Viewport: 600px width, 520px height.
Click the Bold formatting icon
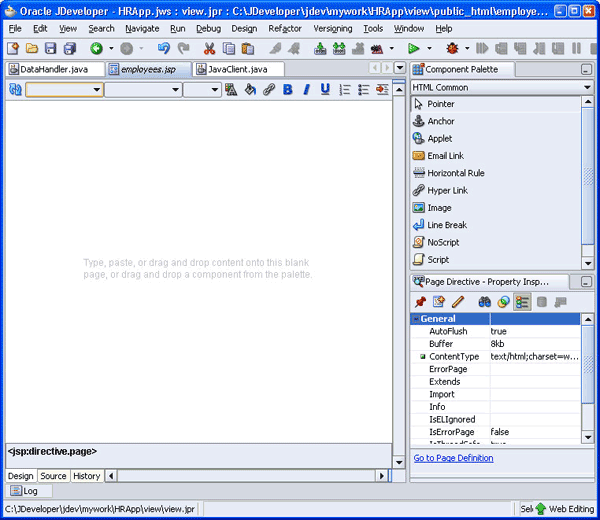(x=288, y=90)
